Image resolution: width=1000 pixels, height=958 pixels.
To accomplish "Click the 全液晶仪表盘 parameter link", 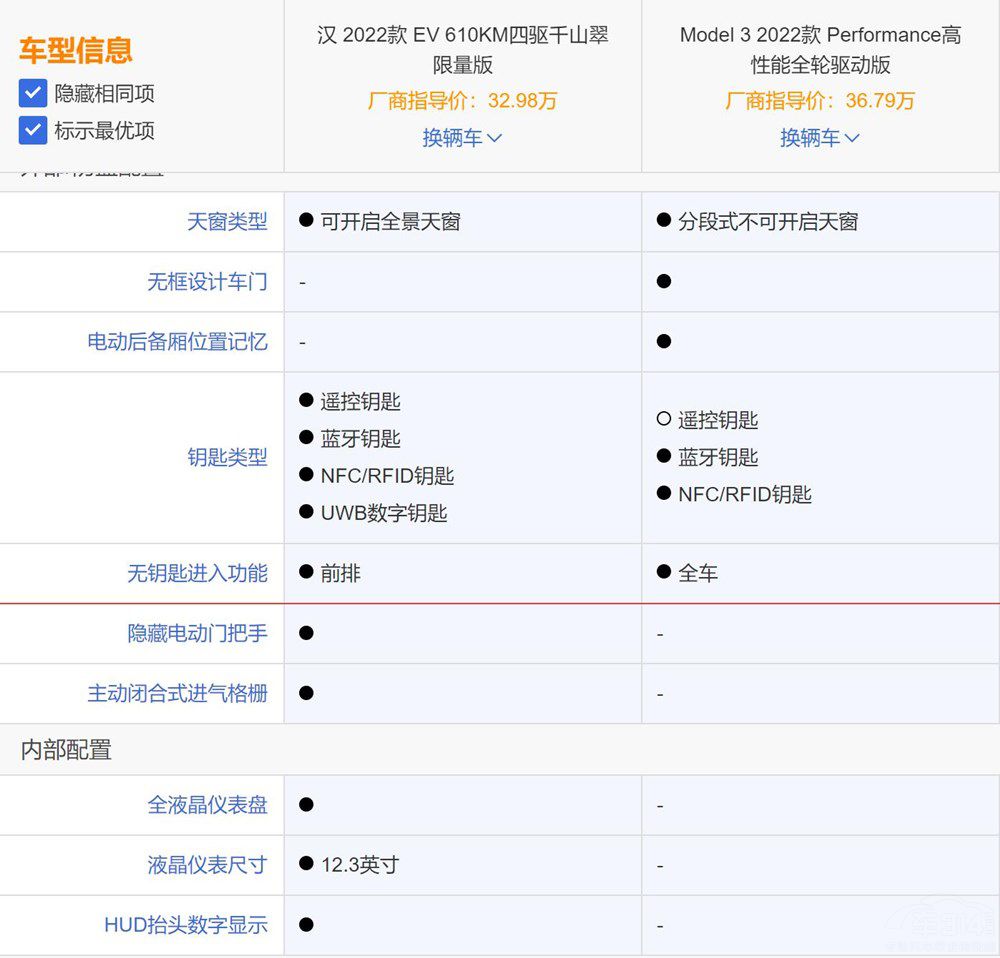I will 207,805.
